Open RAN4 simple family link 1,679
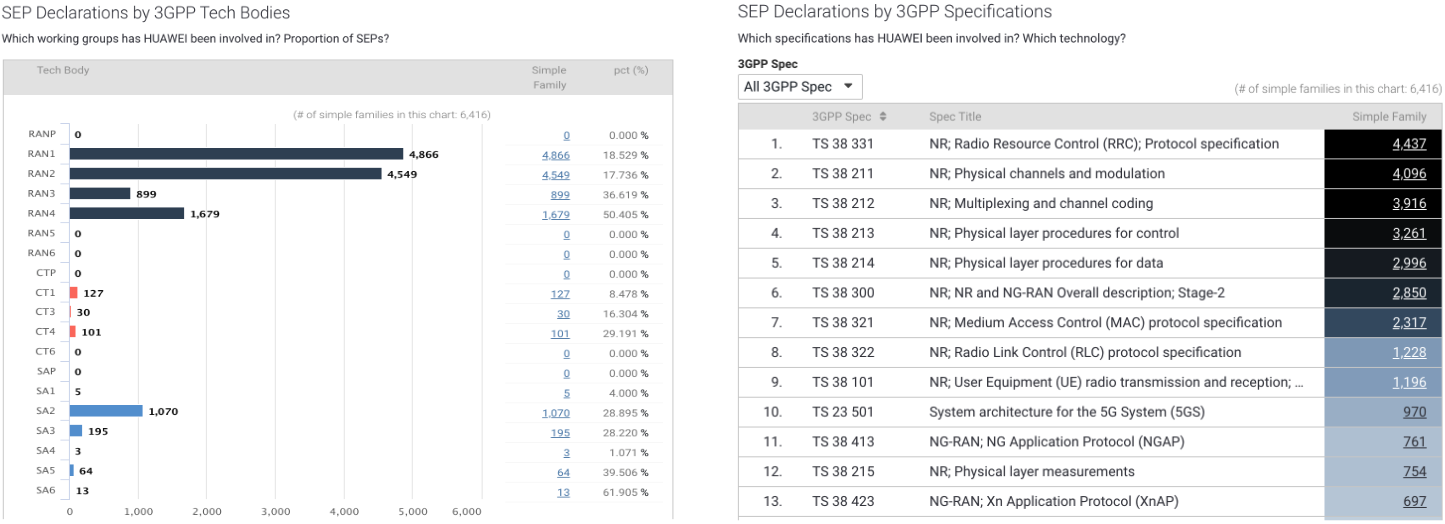The image size is (1445, 524). click(556, 215)
